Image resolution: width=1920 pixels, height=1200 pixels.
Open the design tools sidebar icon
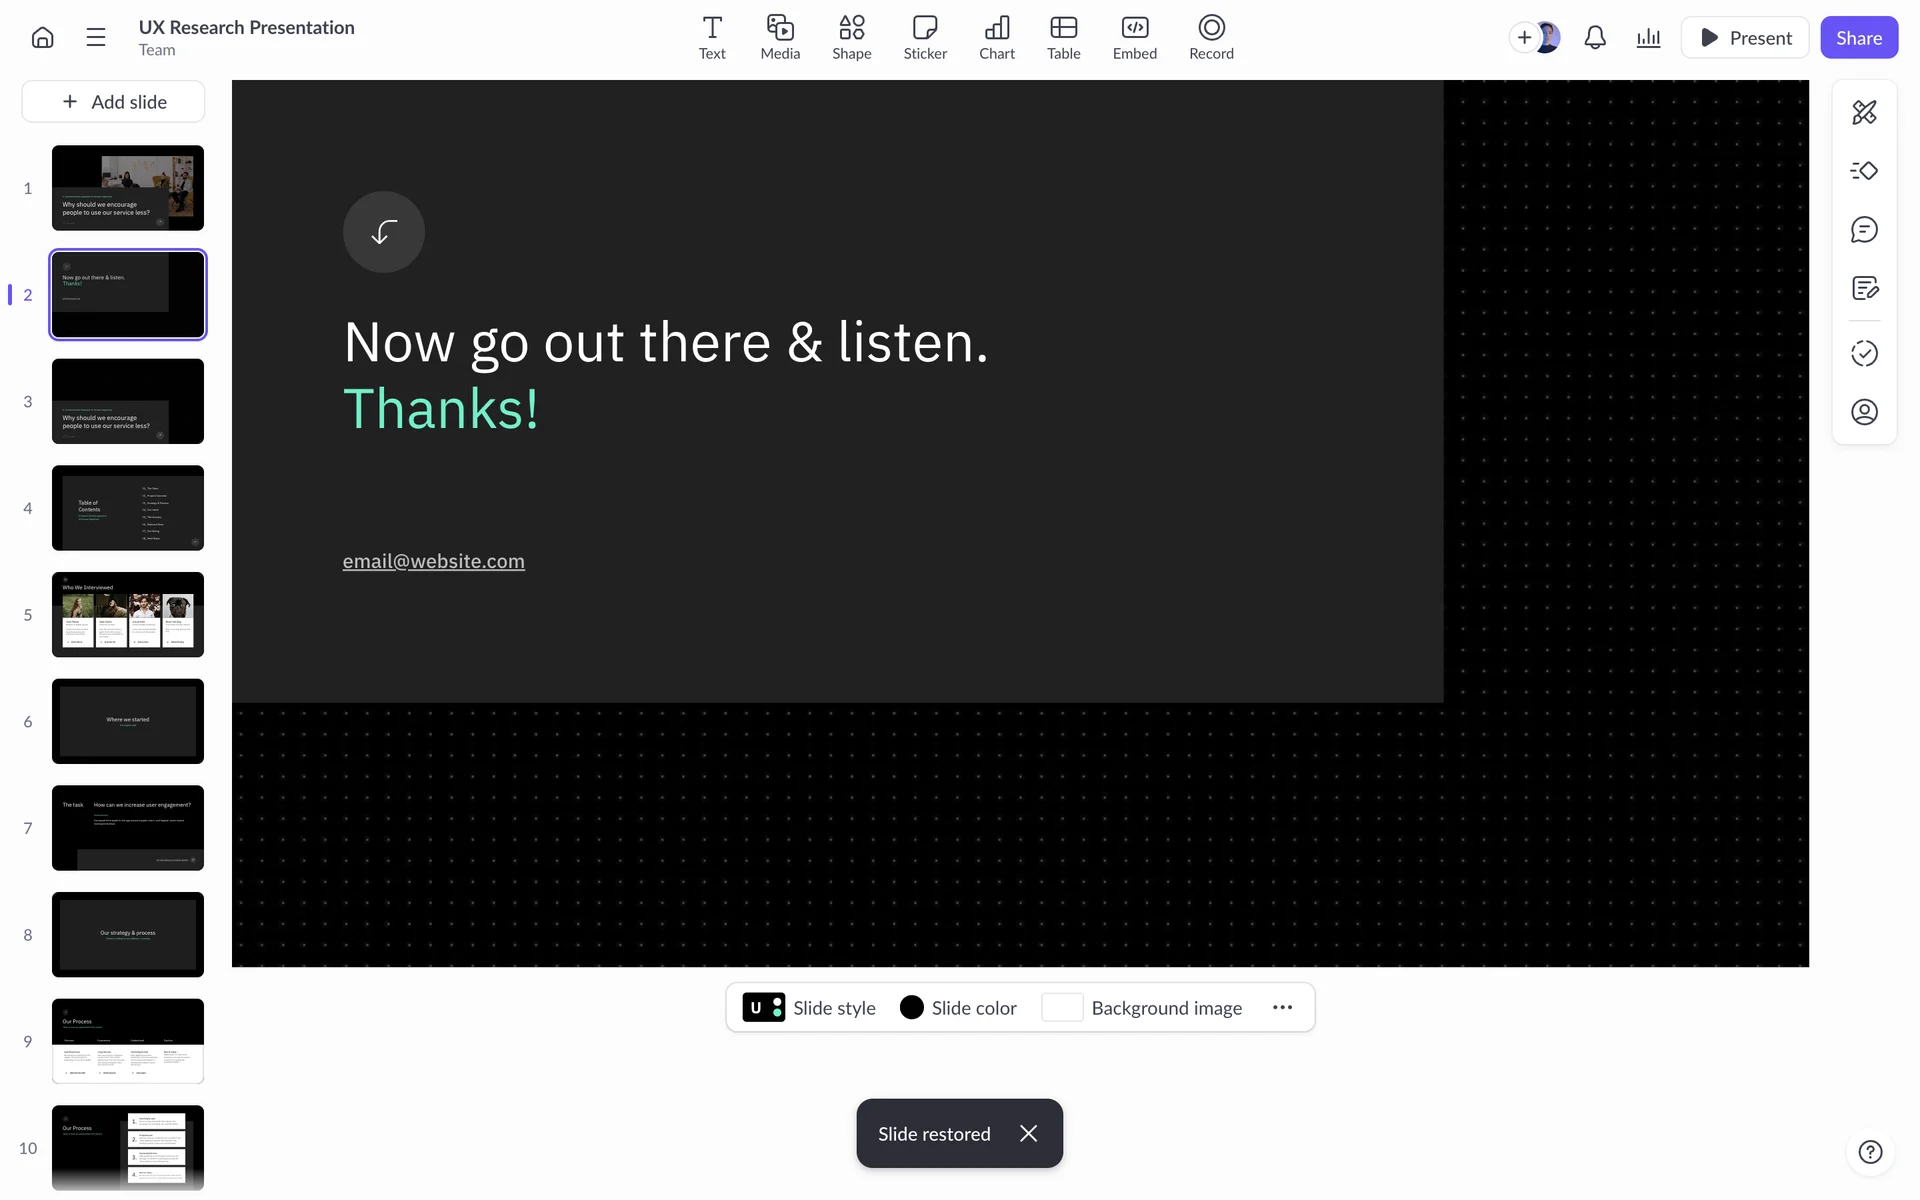tap(1864, 112)
